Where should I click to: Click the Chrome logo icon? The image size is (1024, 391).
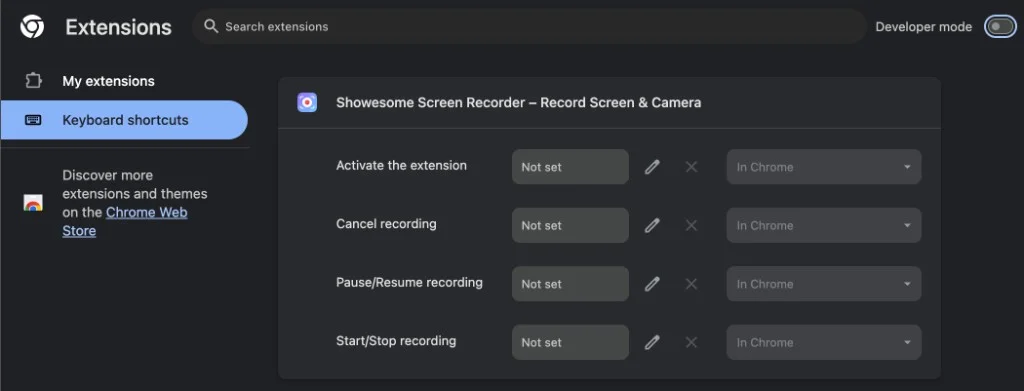[32, 27]
